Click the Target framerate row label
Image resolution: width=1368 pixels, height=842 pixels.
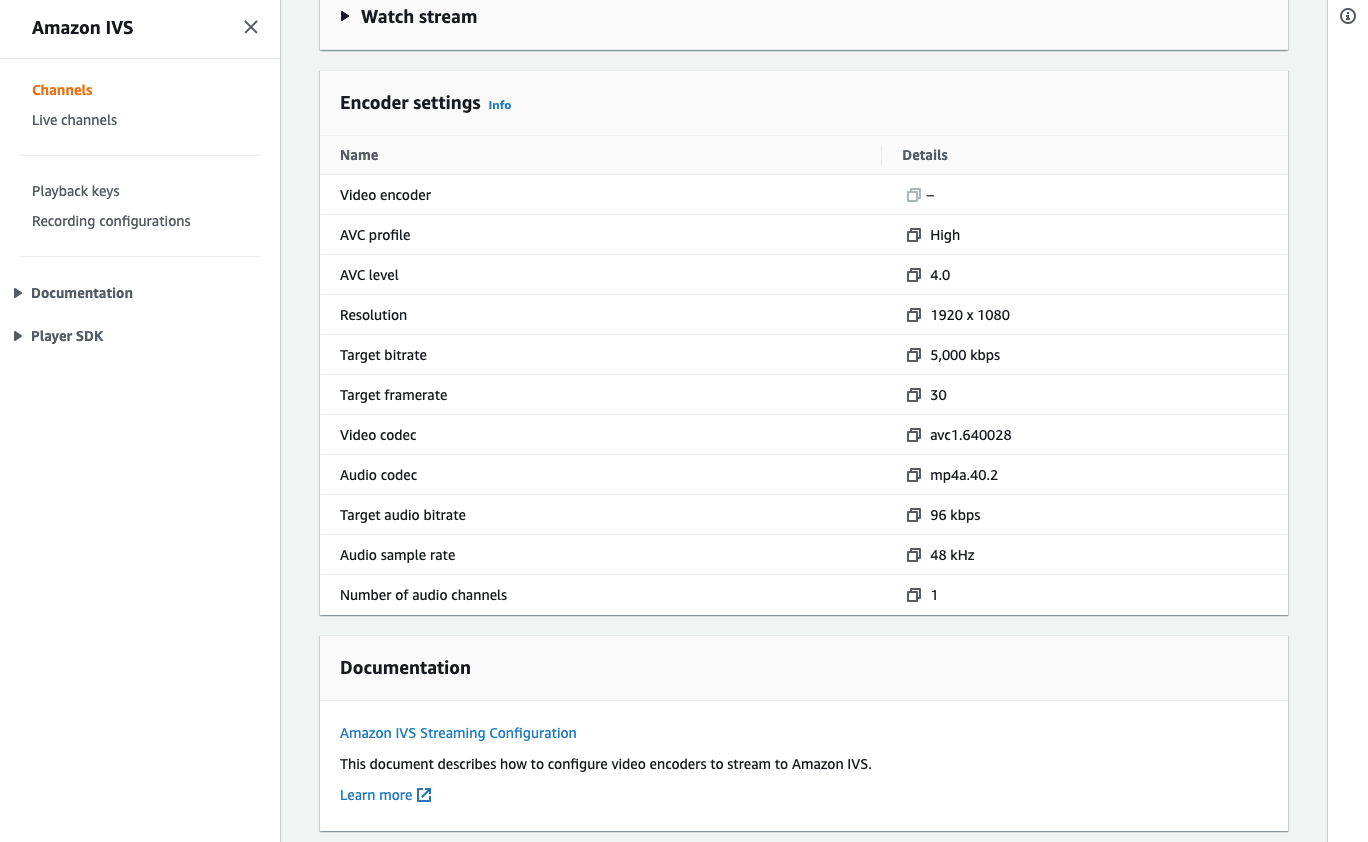click(393, 395)
